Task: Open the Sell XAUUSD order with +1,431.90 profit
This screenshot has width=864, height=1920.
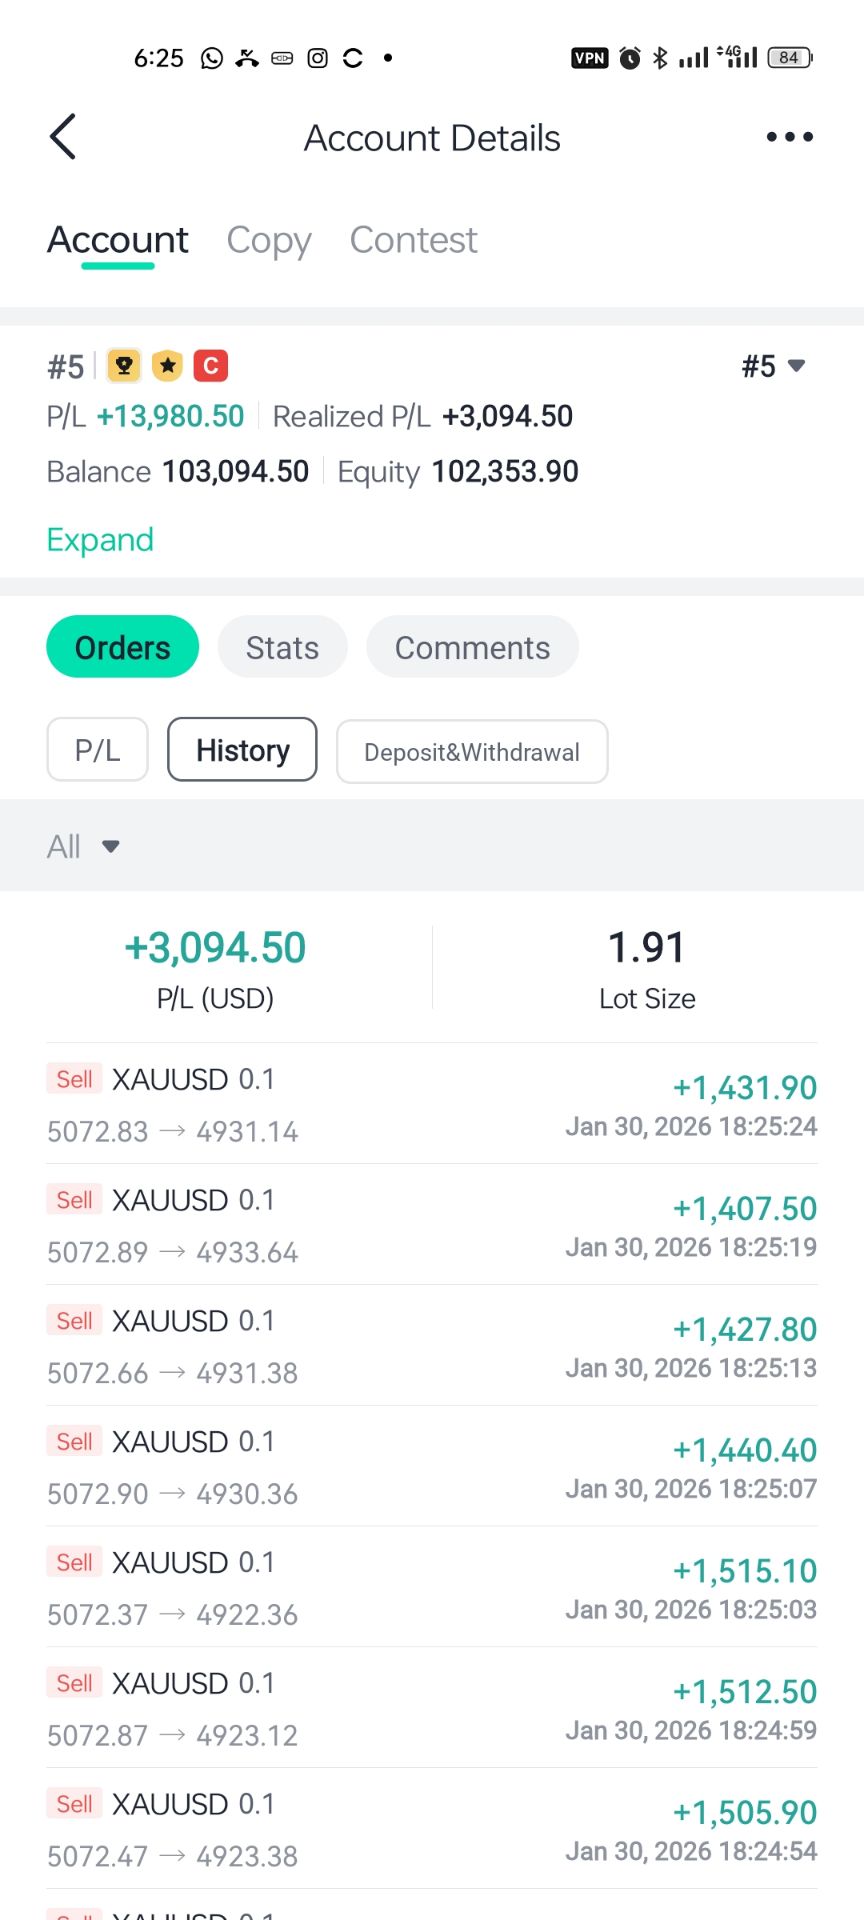Action: (x=432, y=1104)
